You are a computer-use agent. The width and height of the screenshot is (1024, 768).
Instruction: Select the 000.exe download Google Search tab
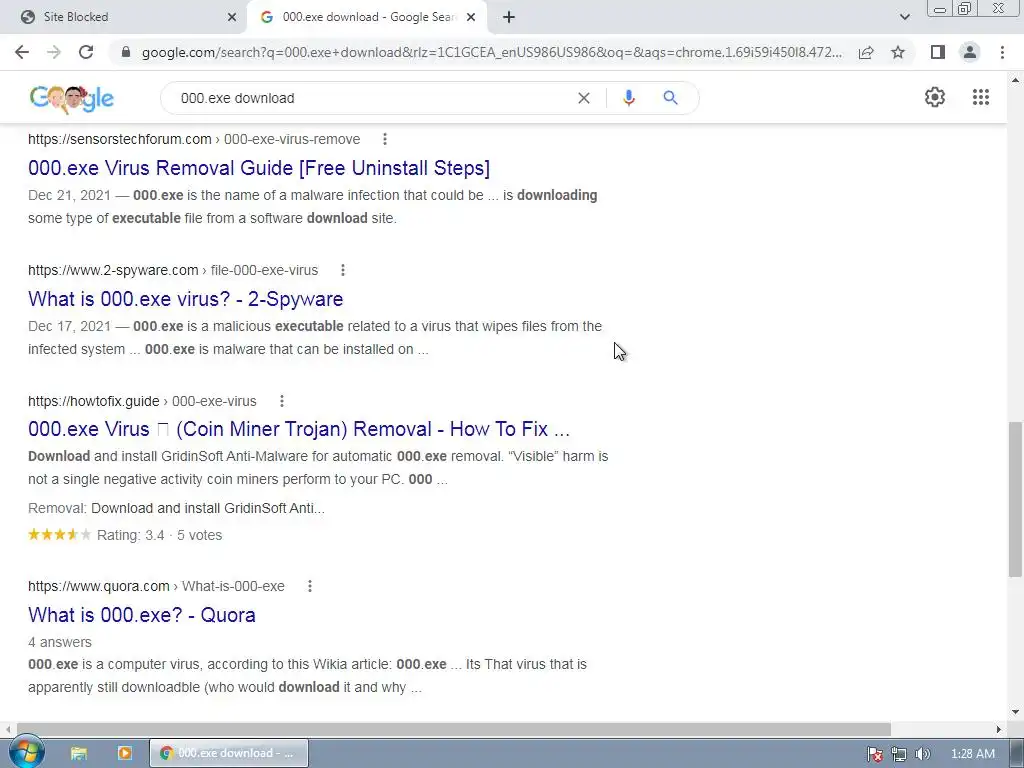(366, 17)
